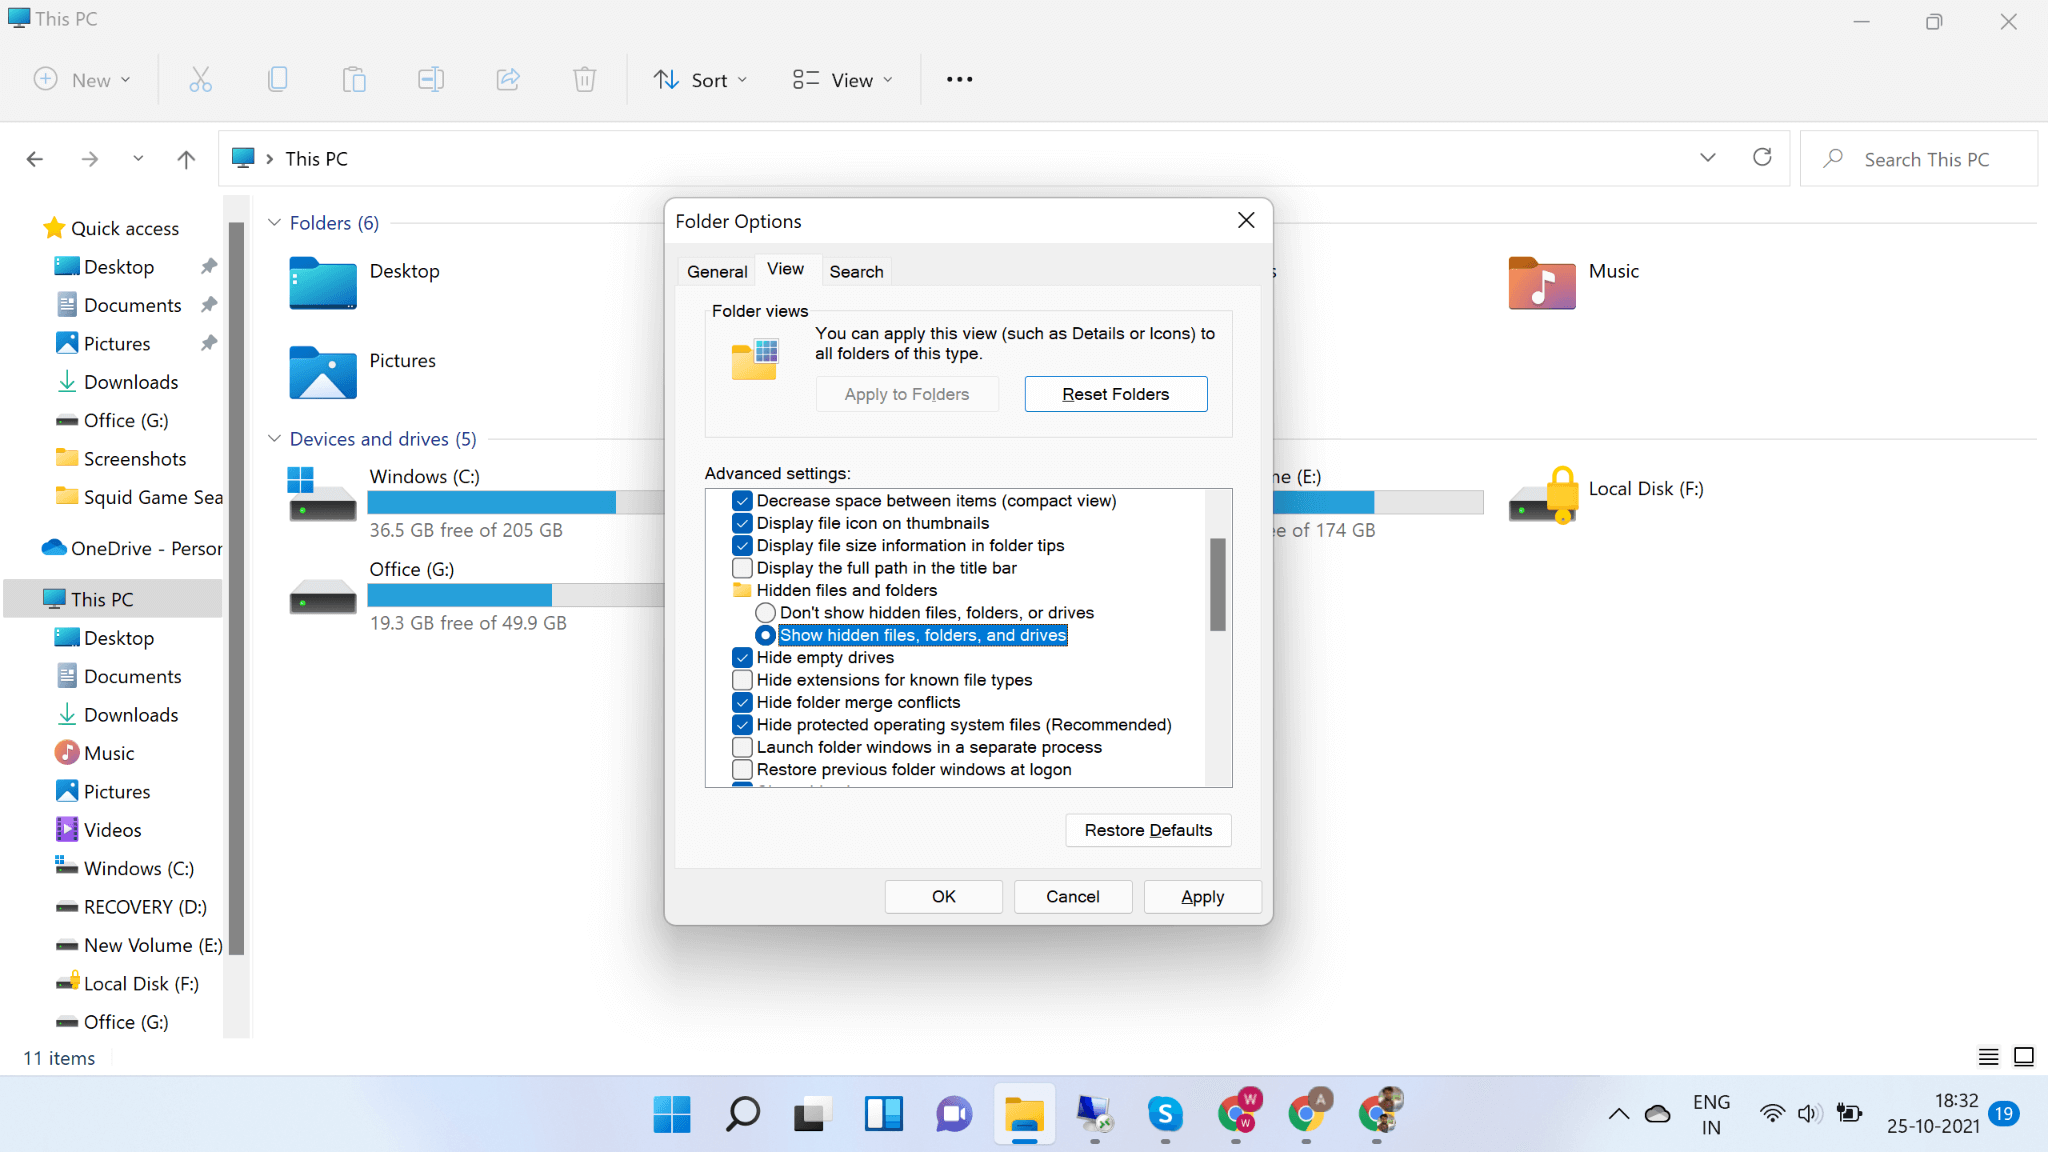Switch to the Search tab in Folder Options
Viewport: 2048px width, 1152px height.
click(x=856, y=271)
